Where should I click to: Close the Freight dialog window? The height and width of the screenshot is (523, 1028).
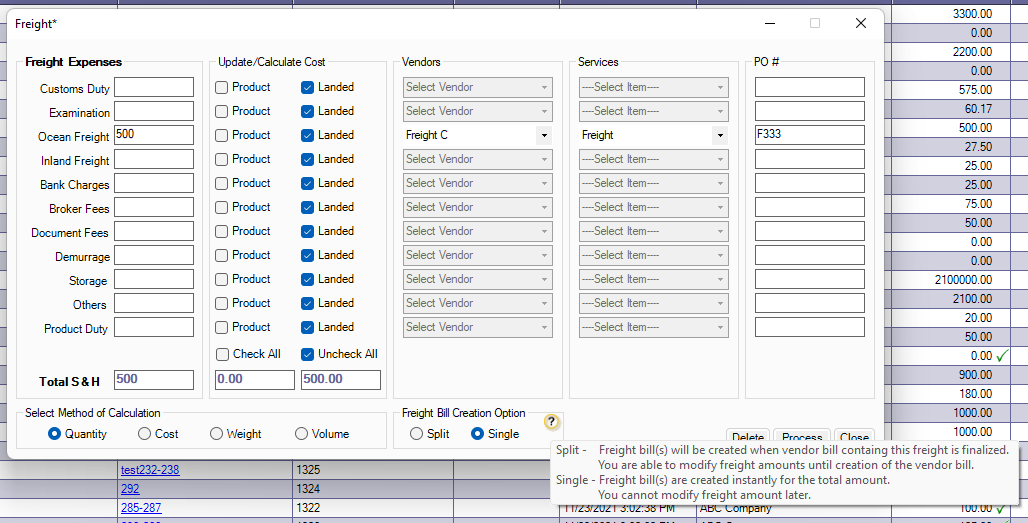[860, 23]
